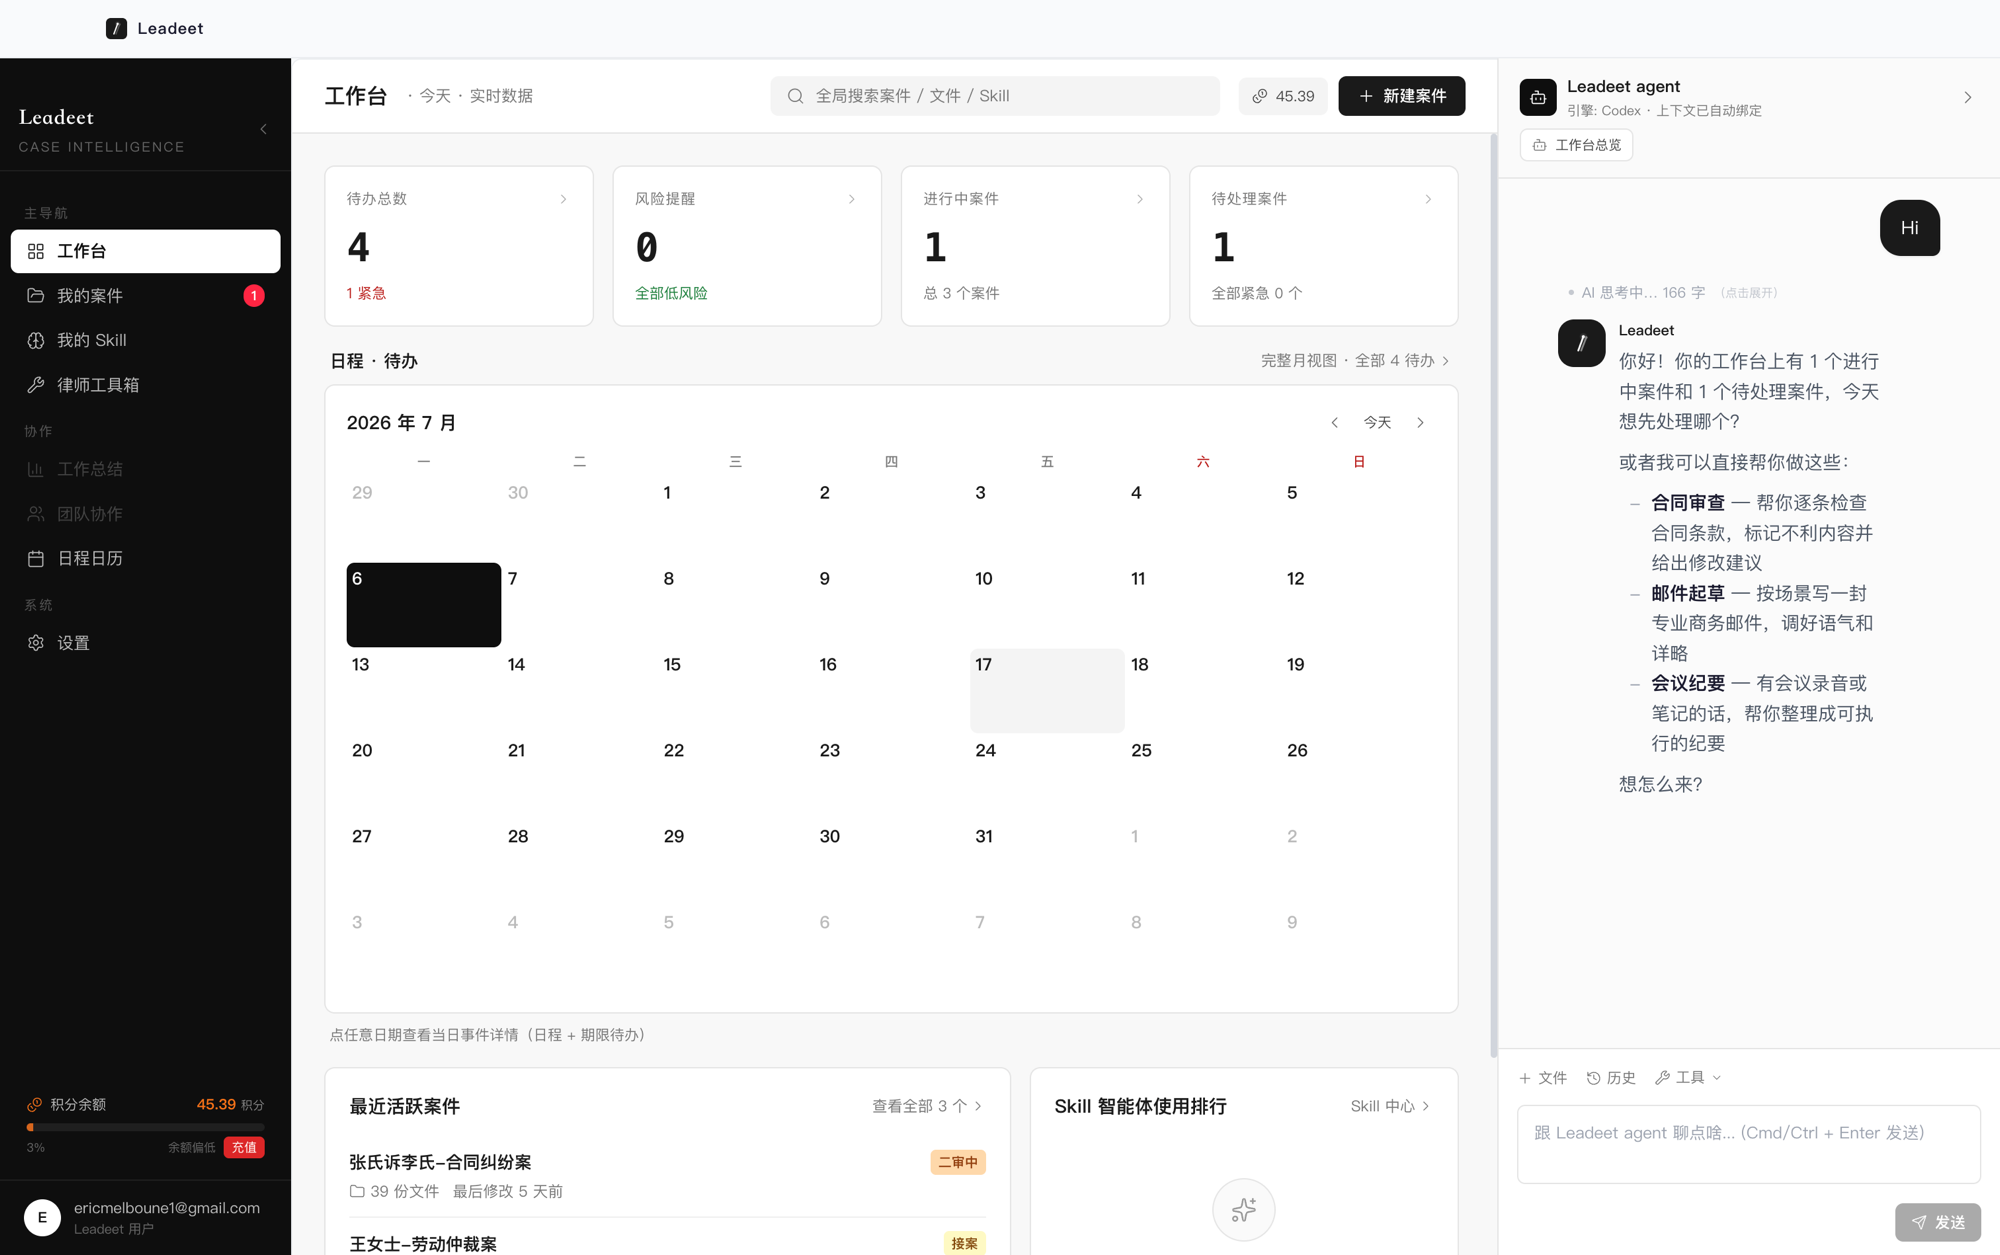The image size is (2000, 1255).
Task: Click the 充值 recharge button
Action: [x=244, y=1147]
